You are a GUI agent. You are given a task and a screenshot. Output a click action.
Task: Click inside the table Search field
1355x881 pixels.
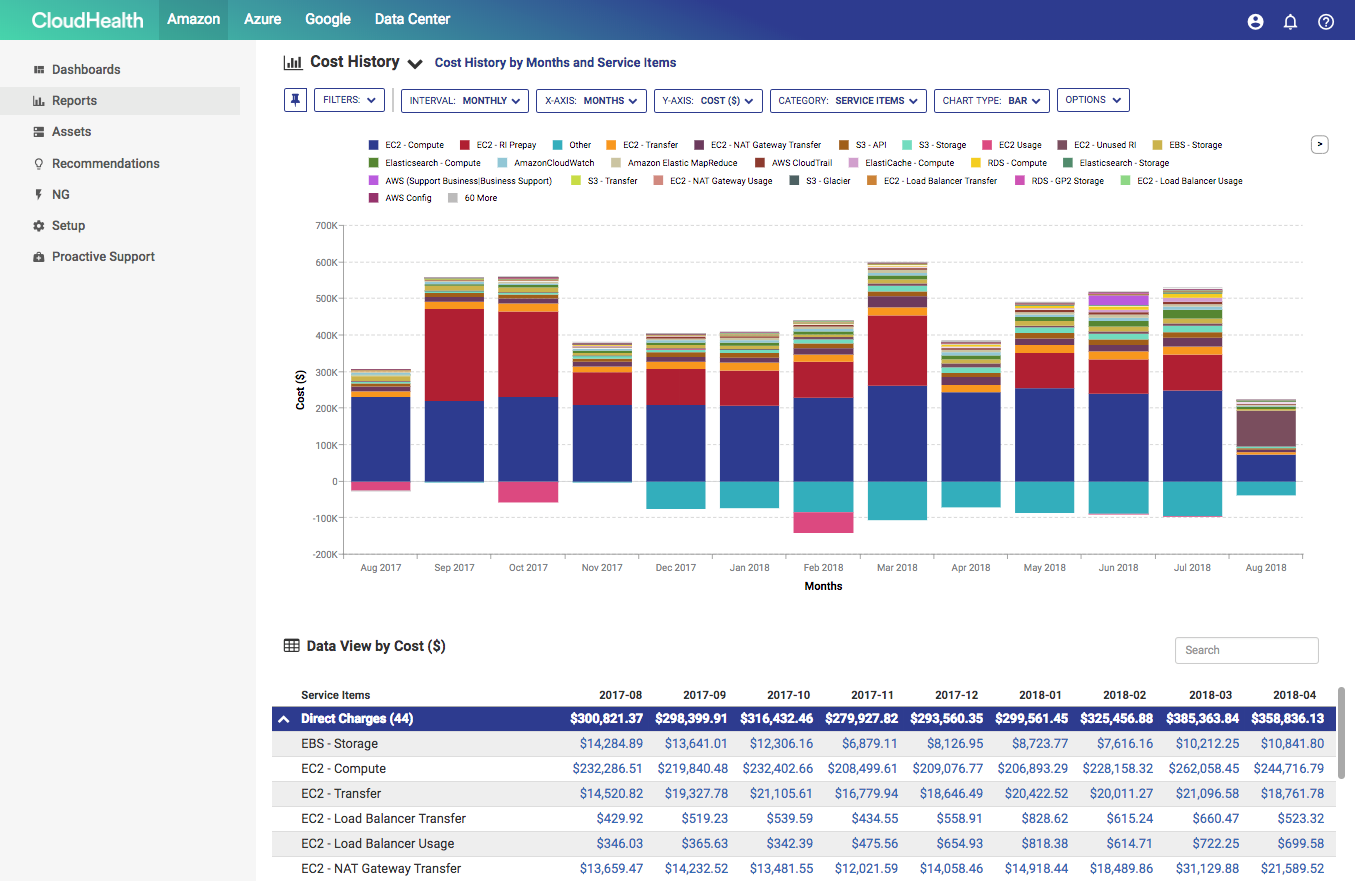pyautogui.click(x=1246, y=650)
